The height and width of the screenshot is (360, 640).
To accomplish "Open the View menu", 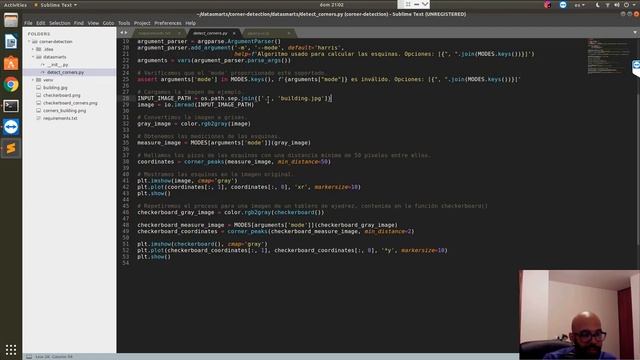I will [x=93, y=23].
